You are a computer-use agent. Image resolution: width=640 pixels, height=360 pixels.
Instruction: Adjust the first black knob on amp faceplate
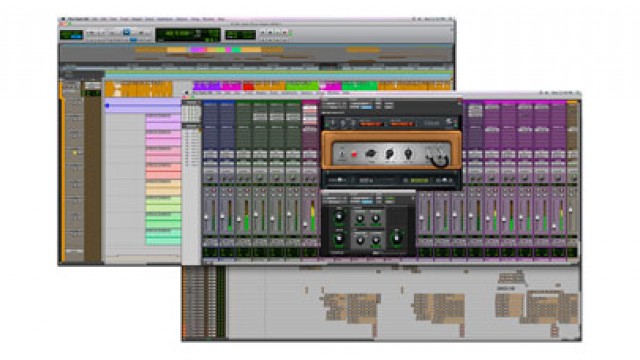pyautogui.click(x=371, y=154)
